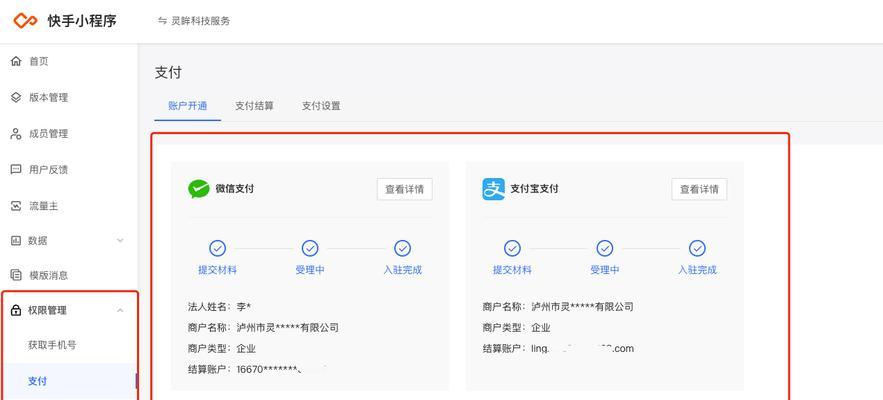The image size is (883, 400).
Task: Click the 数据 chart icon
Action: [16, 241]
